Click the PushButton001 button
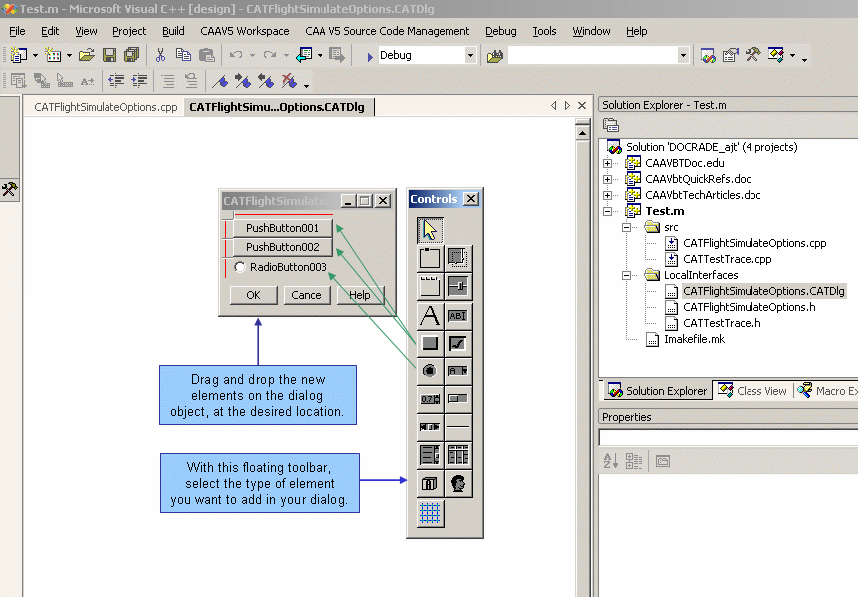 (x=282, y=228)
